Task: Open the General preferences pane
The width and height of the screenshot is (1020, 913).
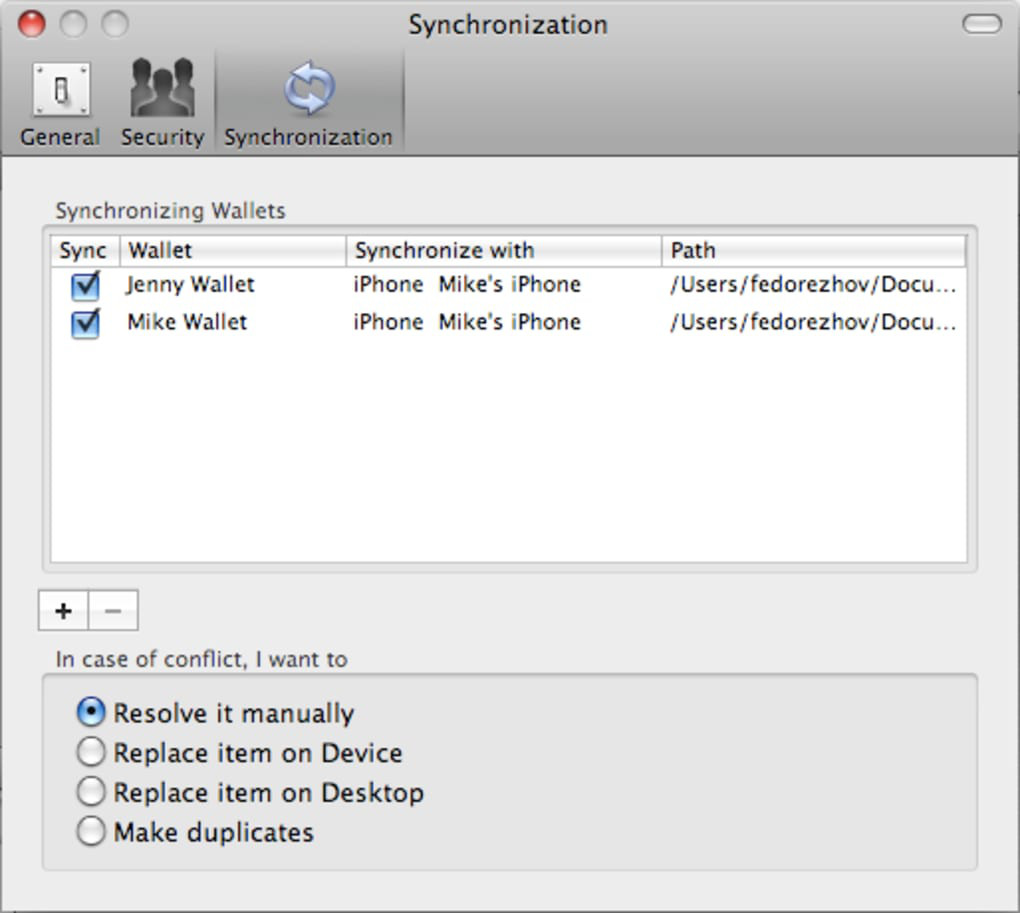Action: (x=60, y=104)
